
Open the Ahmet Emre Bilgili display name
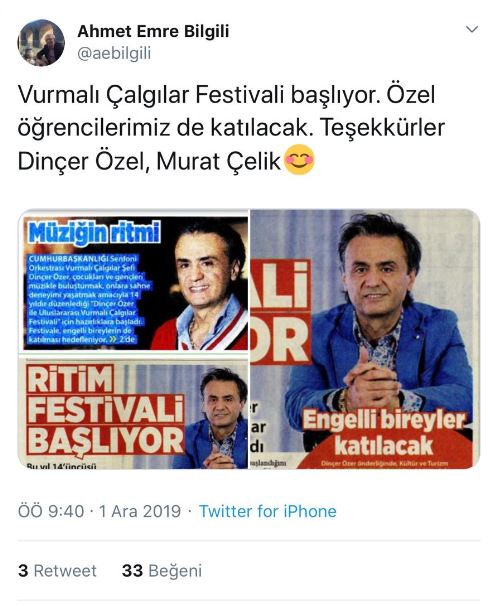153,31
